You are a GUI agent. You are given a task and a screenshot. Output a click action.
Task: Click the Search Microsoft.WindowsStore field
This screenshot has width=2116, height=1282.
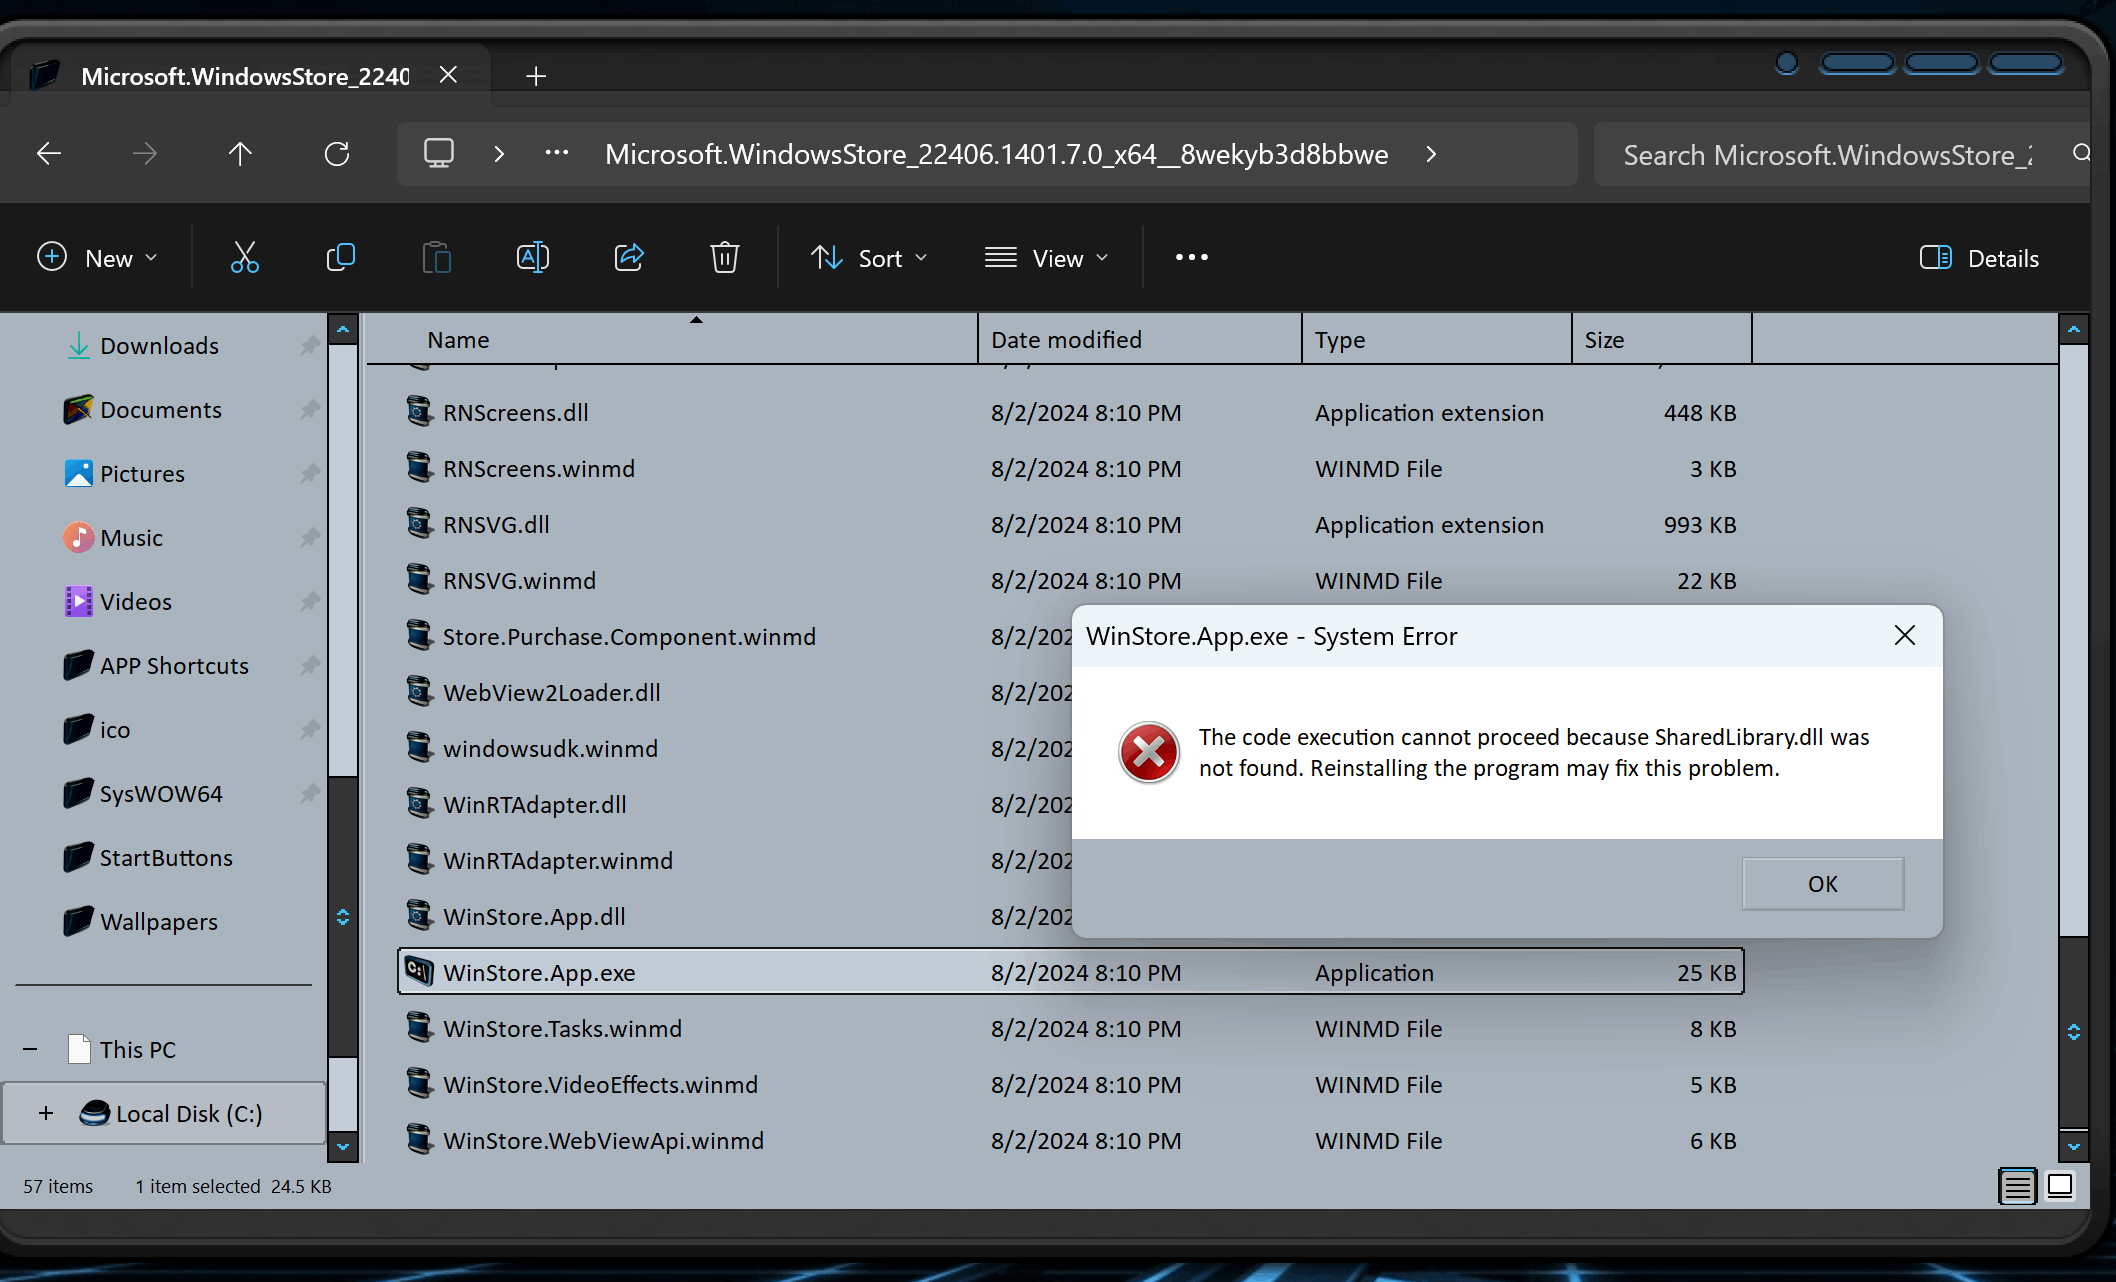point(1826,155)
